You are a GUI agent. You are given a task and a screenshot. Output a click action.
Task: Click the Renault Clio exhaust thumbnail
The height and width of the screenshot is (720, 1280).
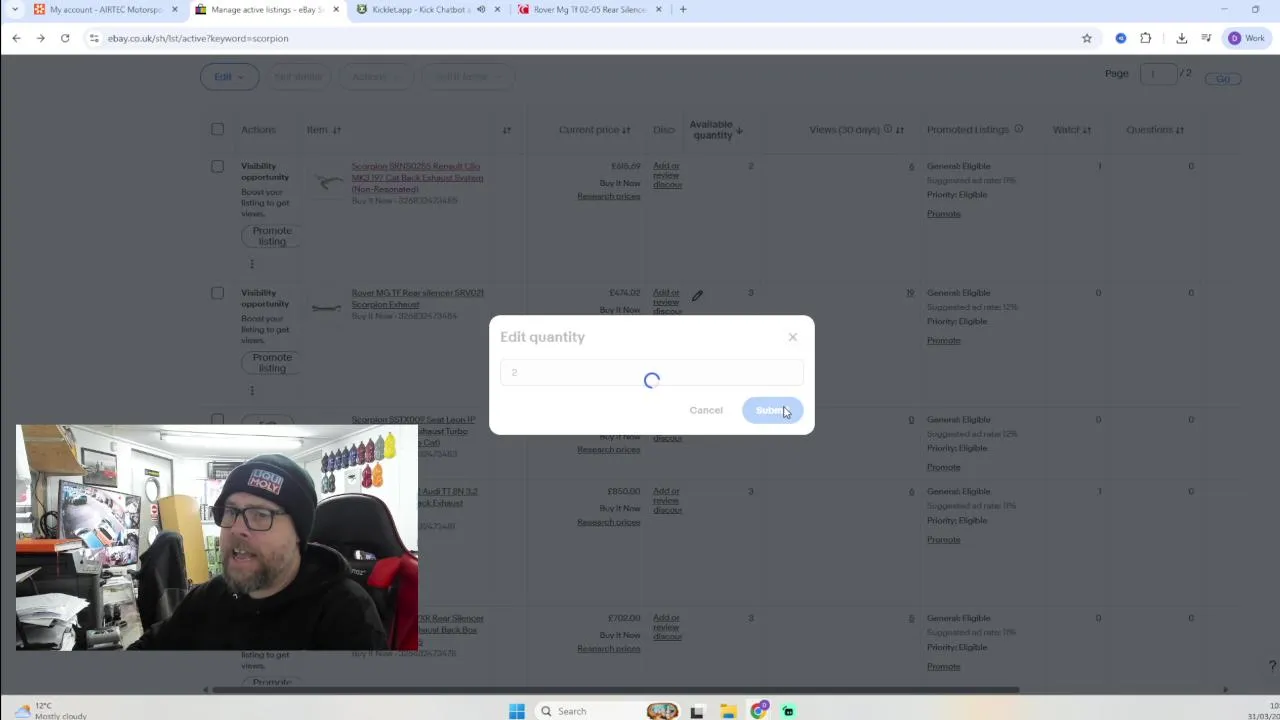click(327, 181)
